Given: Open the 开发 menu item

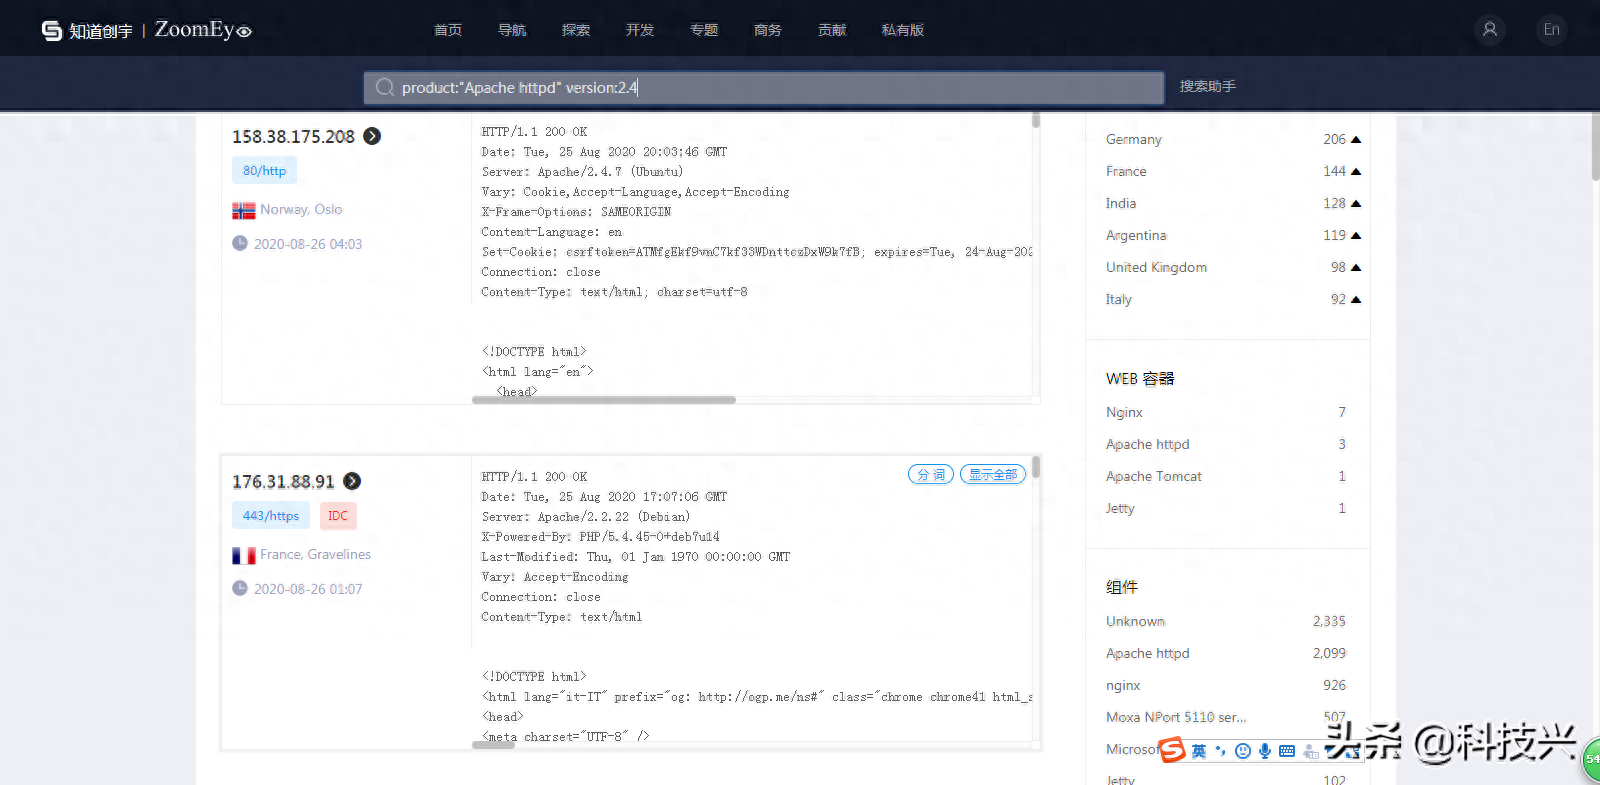Looking at the screenshot, I should coord(640,30).
